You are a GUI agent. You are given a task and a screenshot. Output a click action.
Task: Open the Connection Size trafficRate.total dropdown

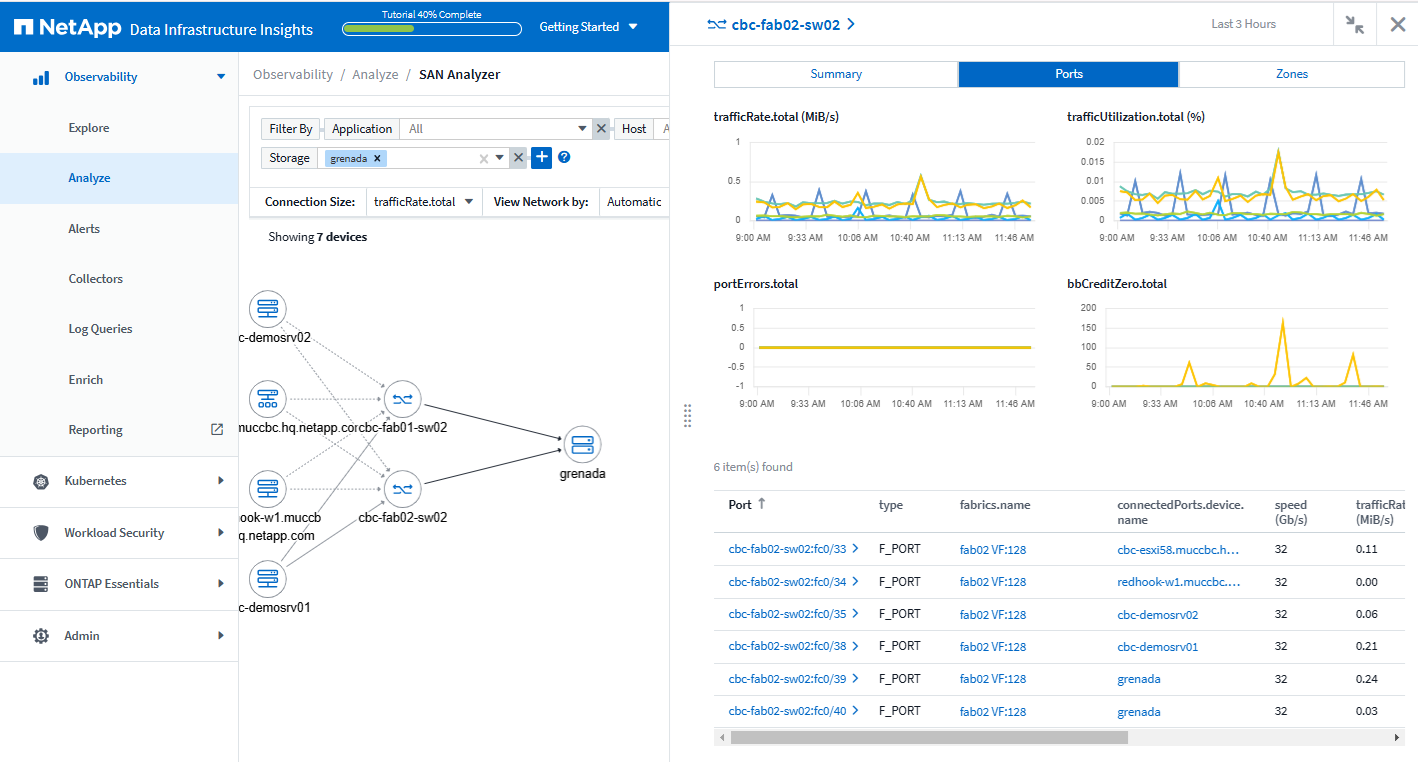point(423,202)
